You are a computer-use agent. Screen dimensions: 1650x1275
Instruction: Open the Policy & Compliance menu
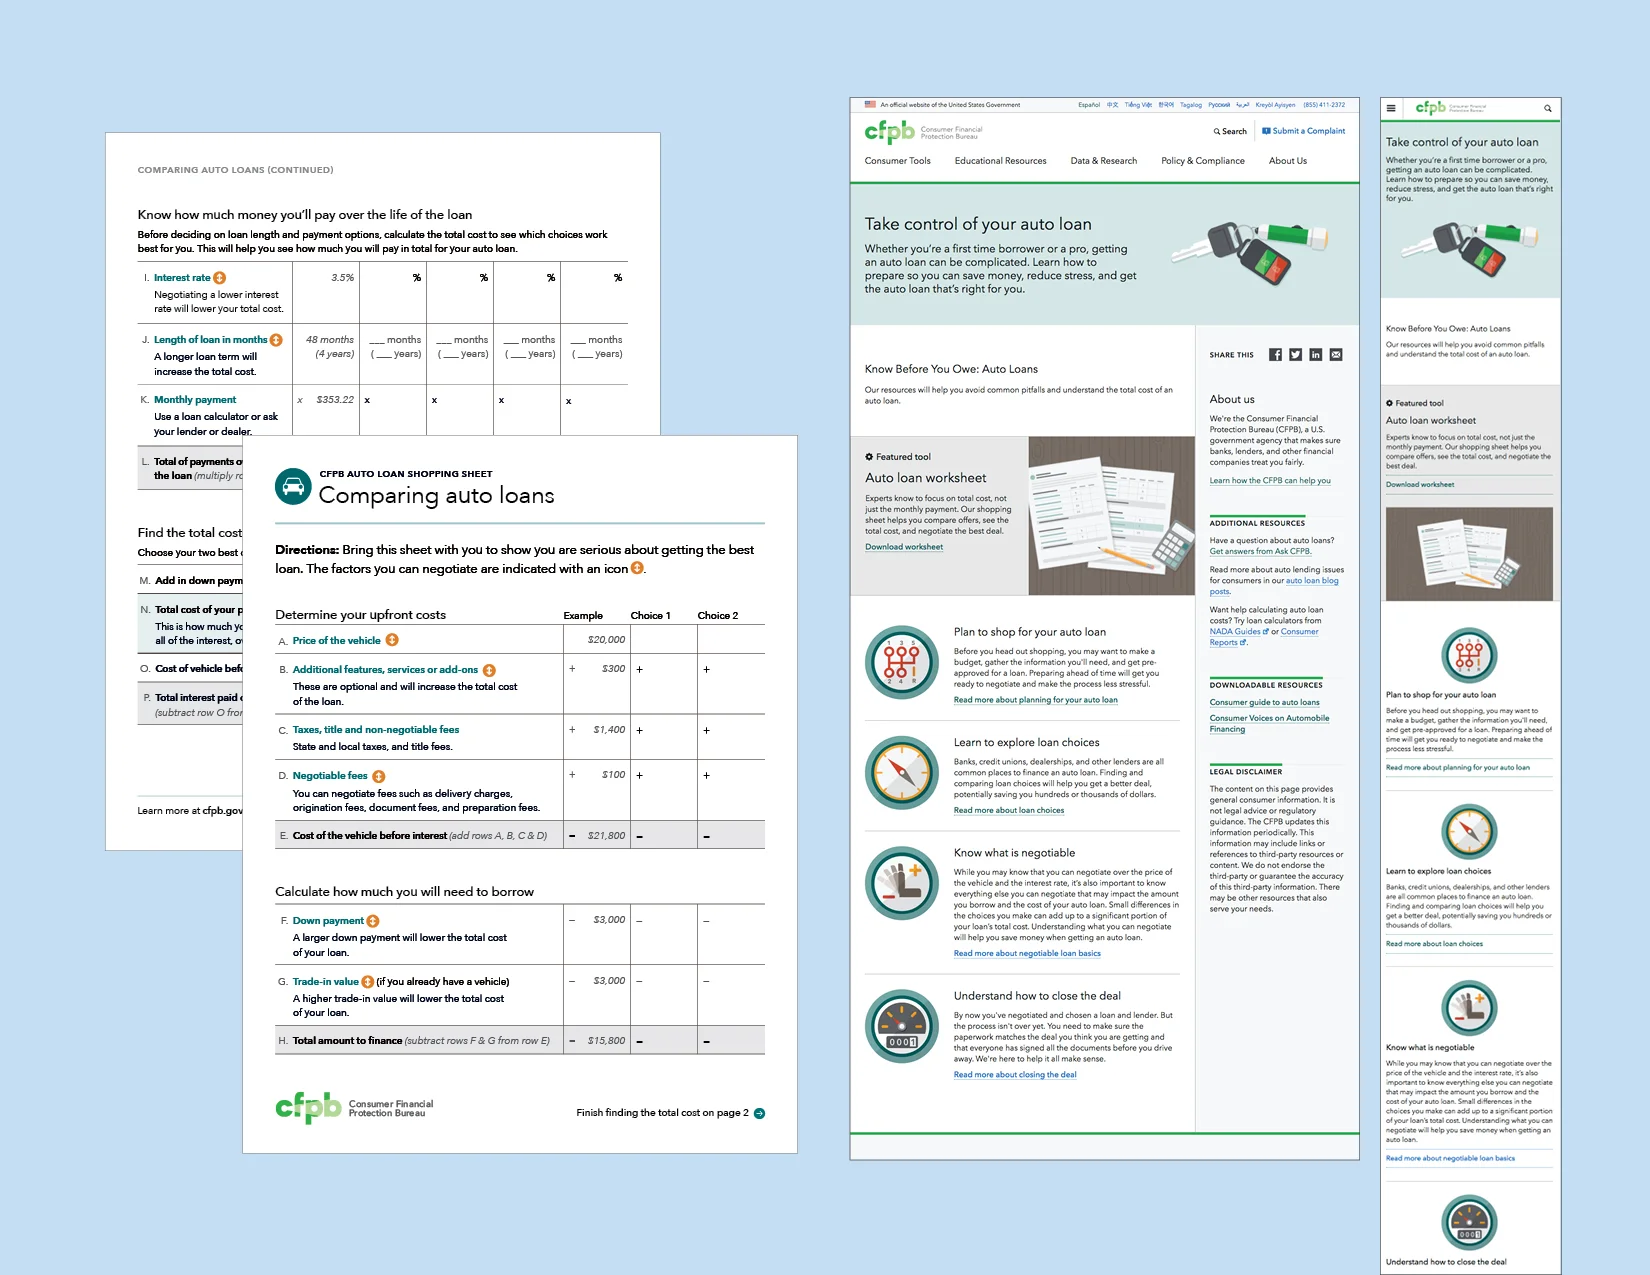tap(1203, 161)
